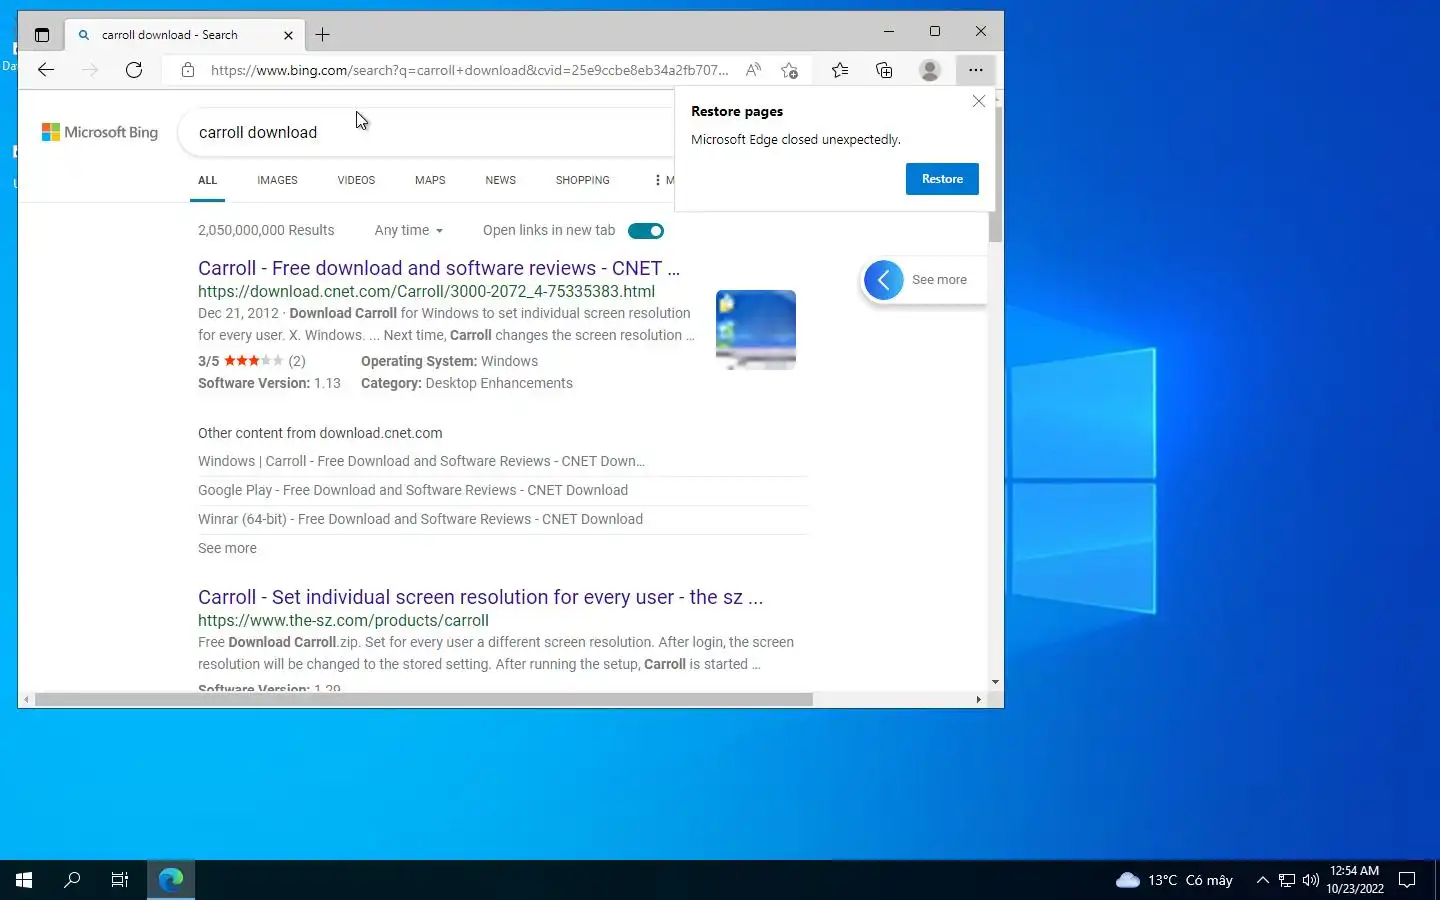Open network status tray icon
The image size is (1440, 900).
[1287, 880]
